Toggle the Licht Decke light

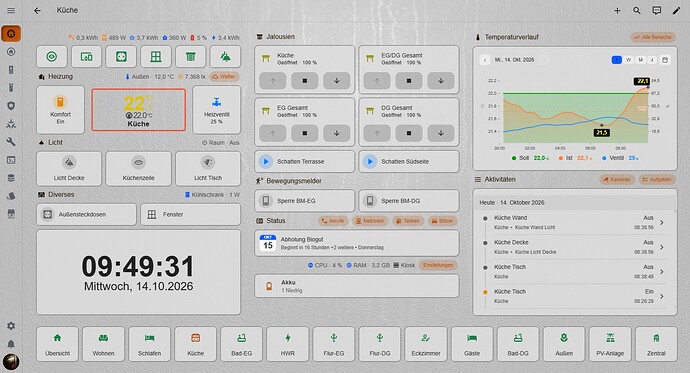tap(69, 168)
